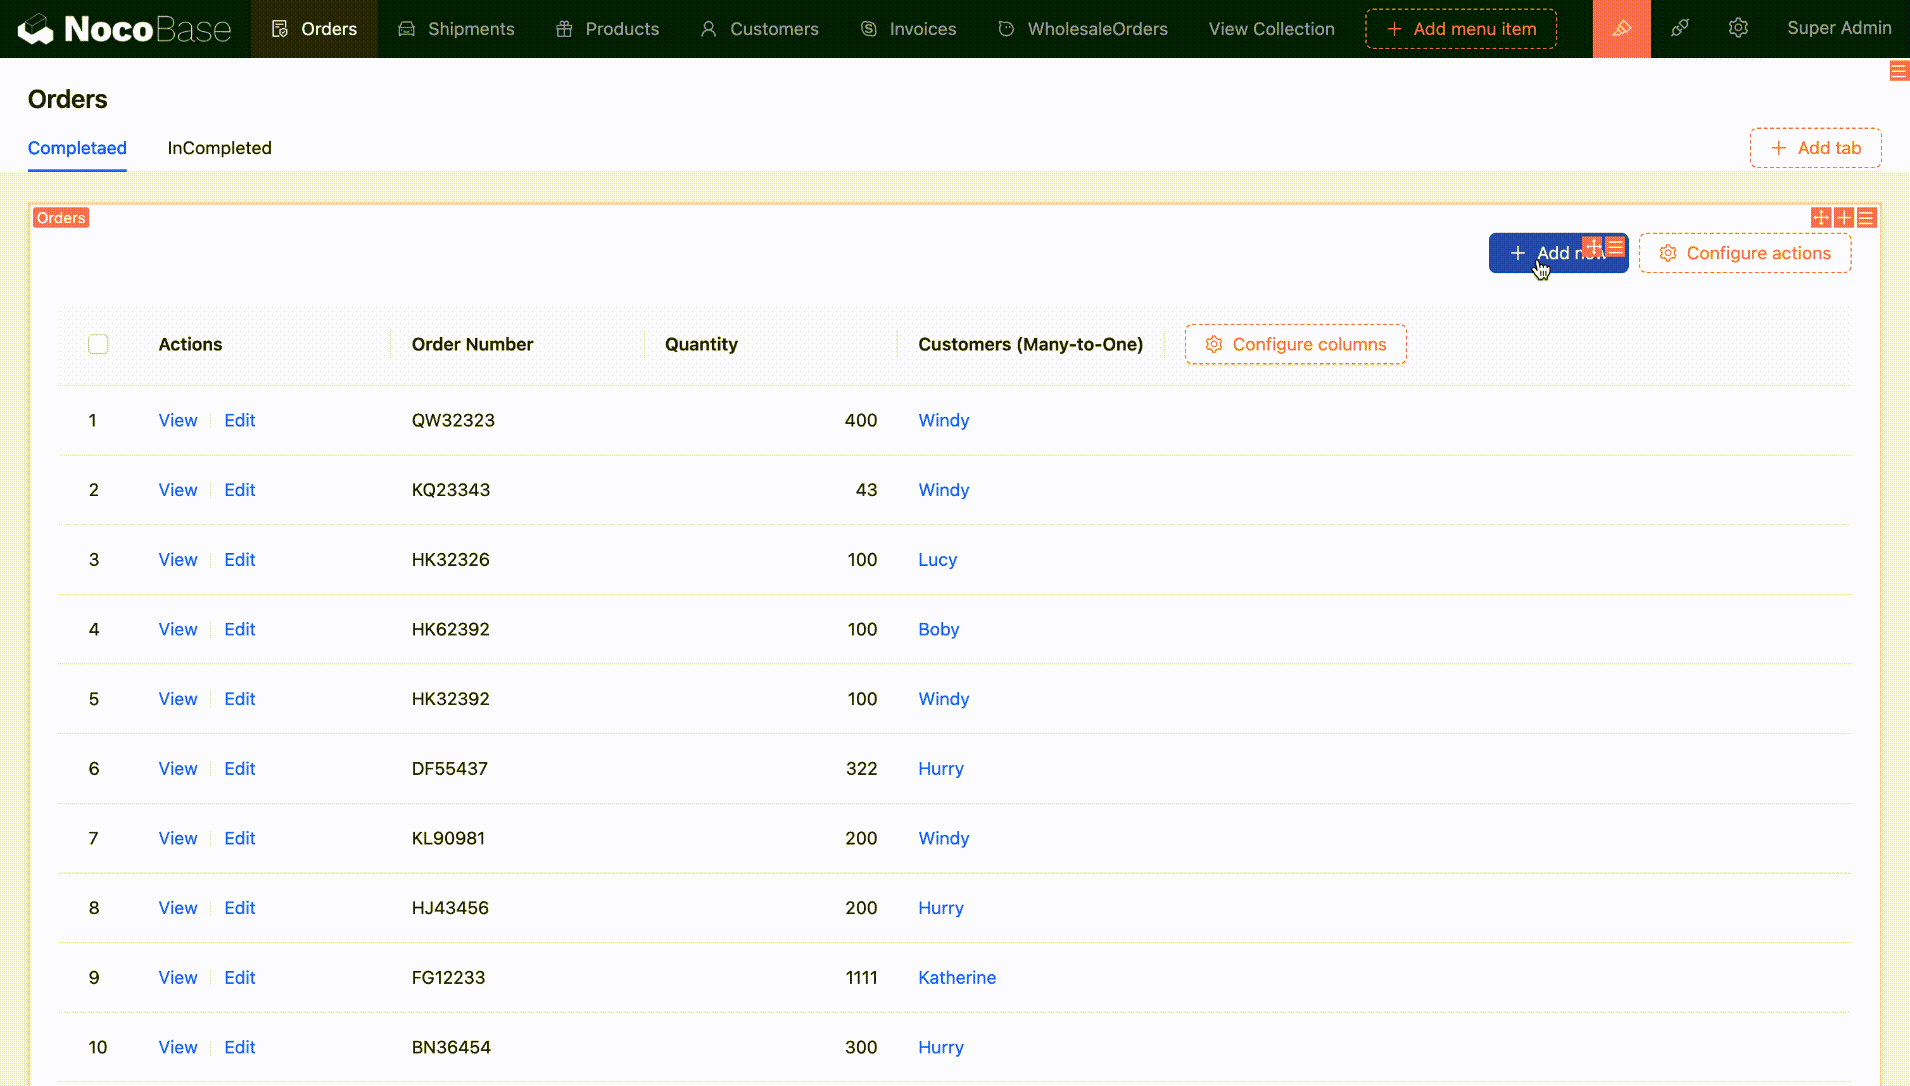Toggle the UI Editor highlighter icon
Screen dimensions: 1910x1086
coord(1621,29)
